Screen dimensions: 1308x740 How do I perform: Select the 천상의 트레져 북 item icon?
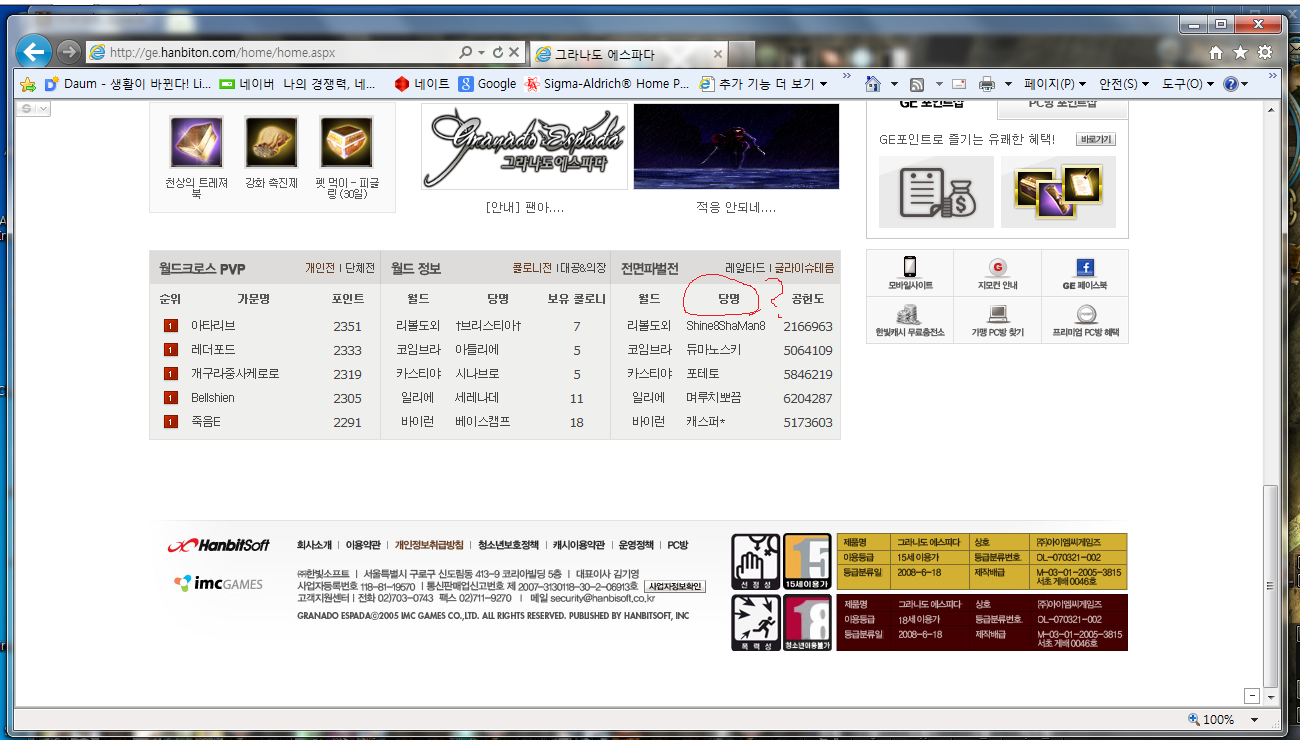click(x=196, y=142)
